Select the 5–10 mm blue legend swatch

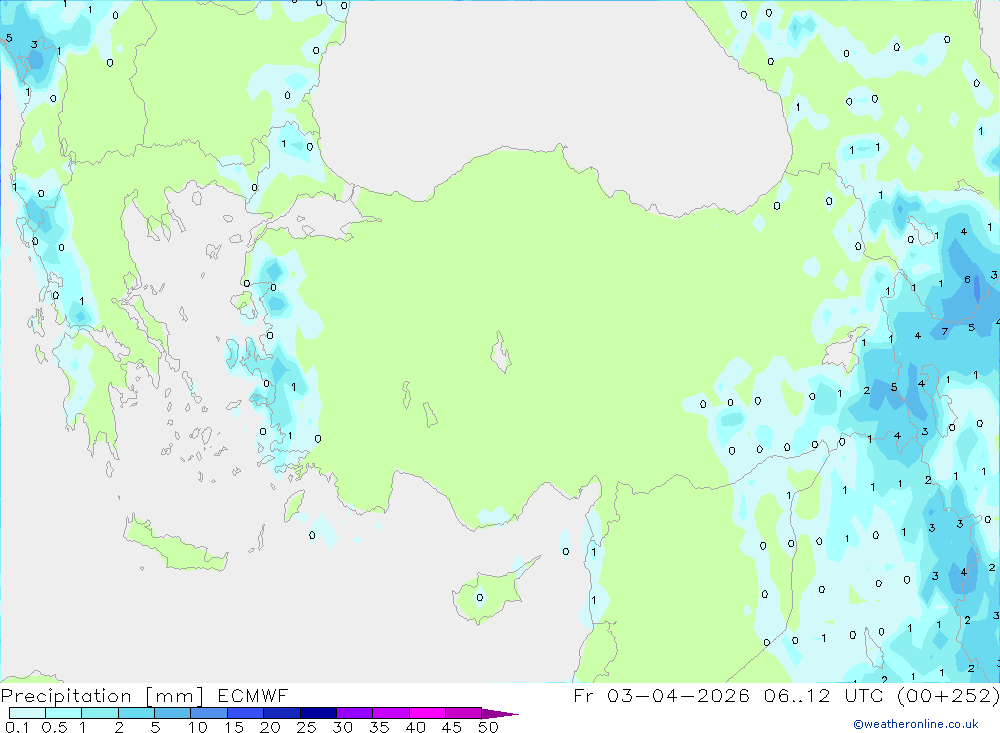tap(172, 713)
